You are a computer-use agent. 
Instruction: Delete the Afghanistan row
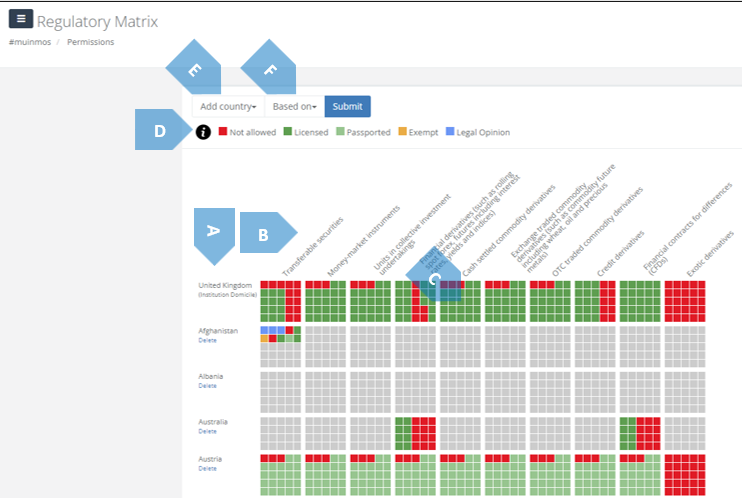click(x=206, y=340)
